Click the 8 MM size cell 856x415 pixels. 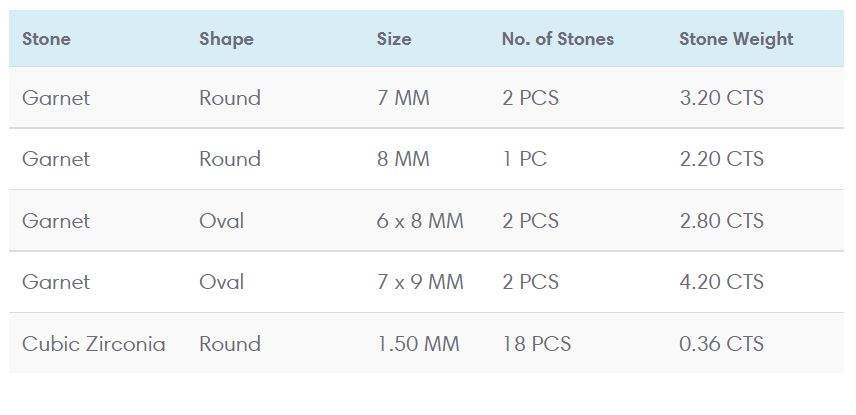click(x=403, y=159)
